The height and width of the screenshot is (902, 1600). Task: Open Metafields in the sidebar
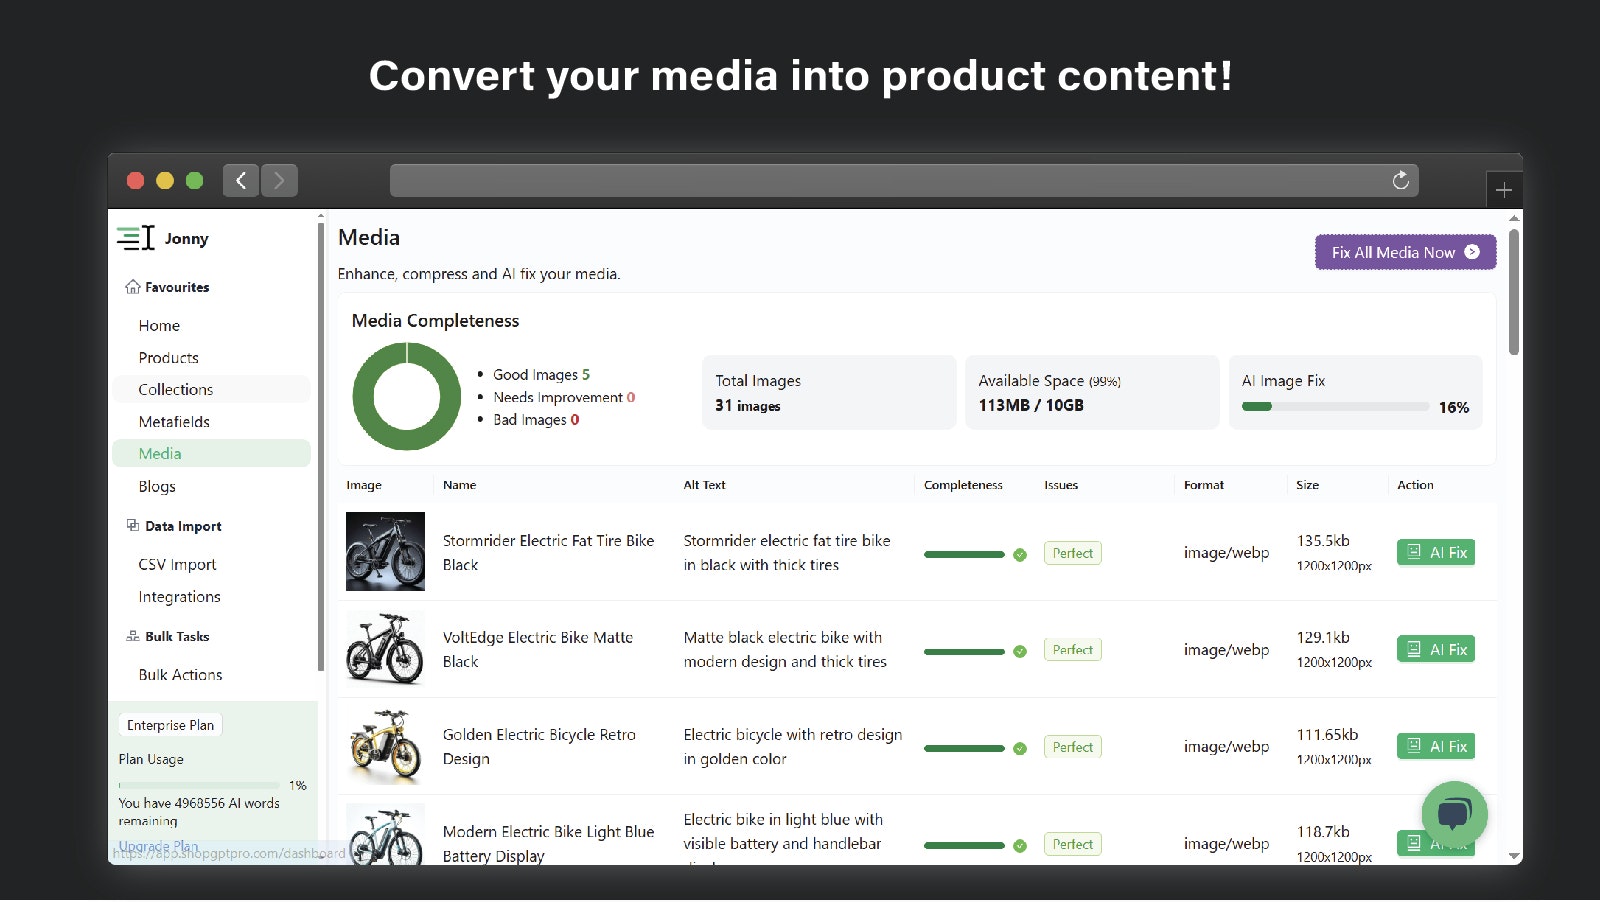174,422
